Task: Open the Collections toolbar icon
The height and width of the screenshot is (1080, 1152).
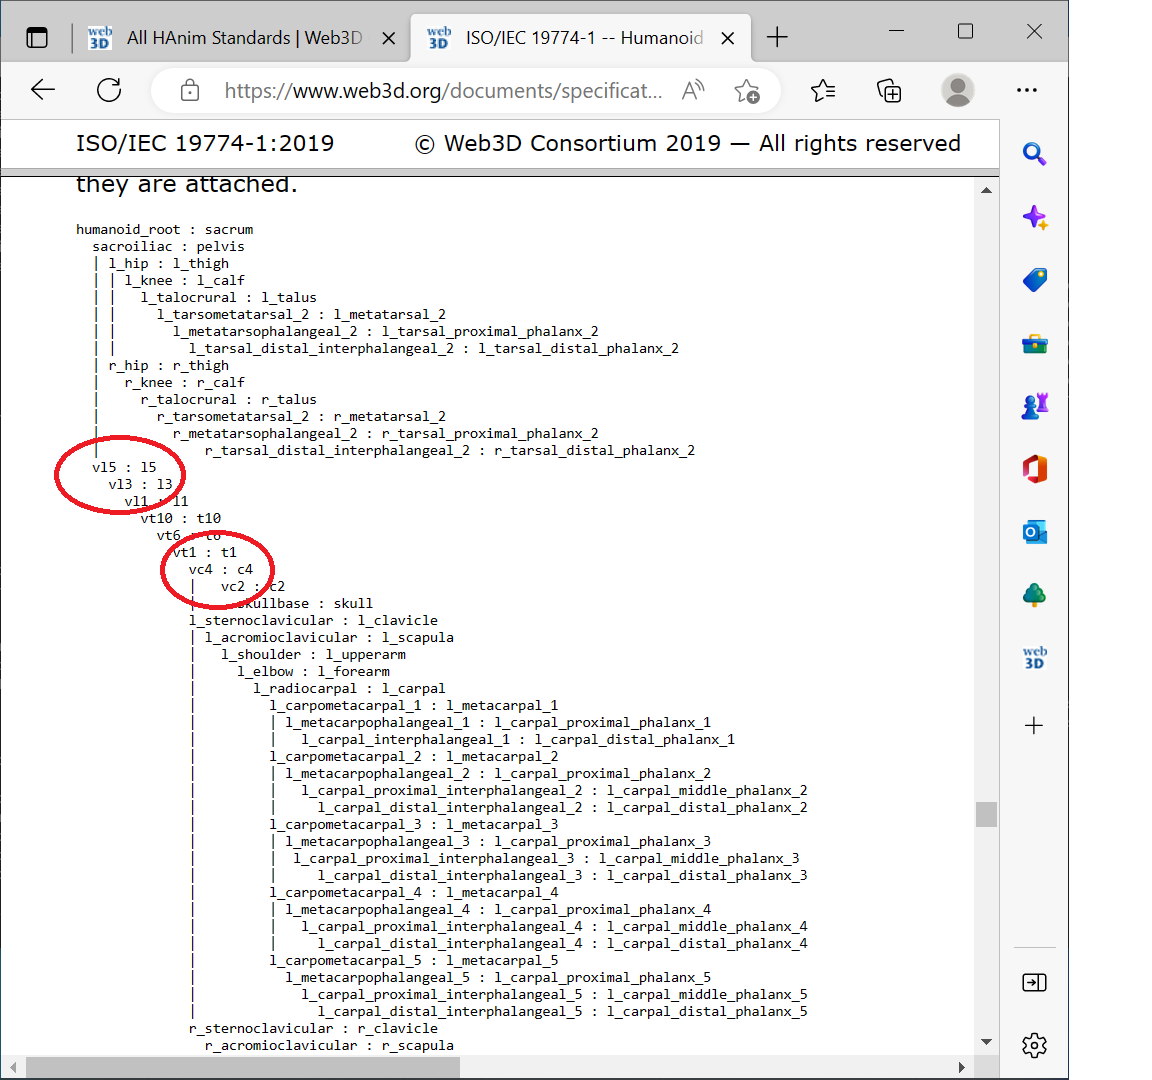Action: 888,91
